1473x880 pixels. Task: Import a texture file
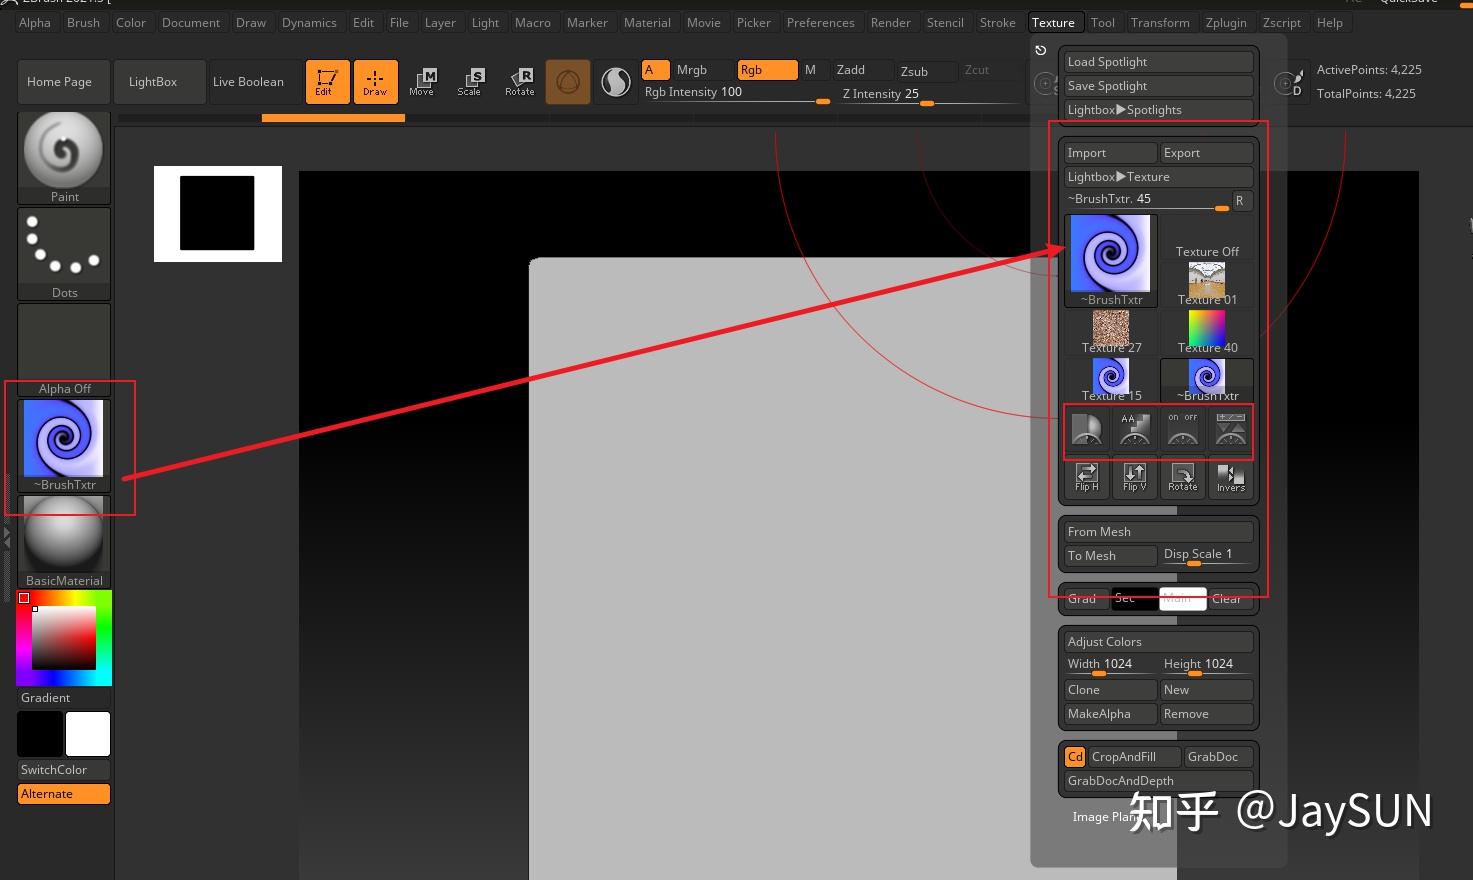(x=1111, y=153)
